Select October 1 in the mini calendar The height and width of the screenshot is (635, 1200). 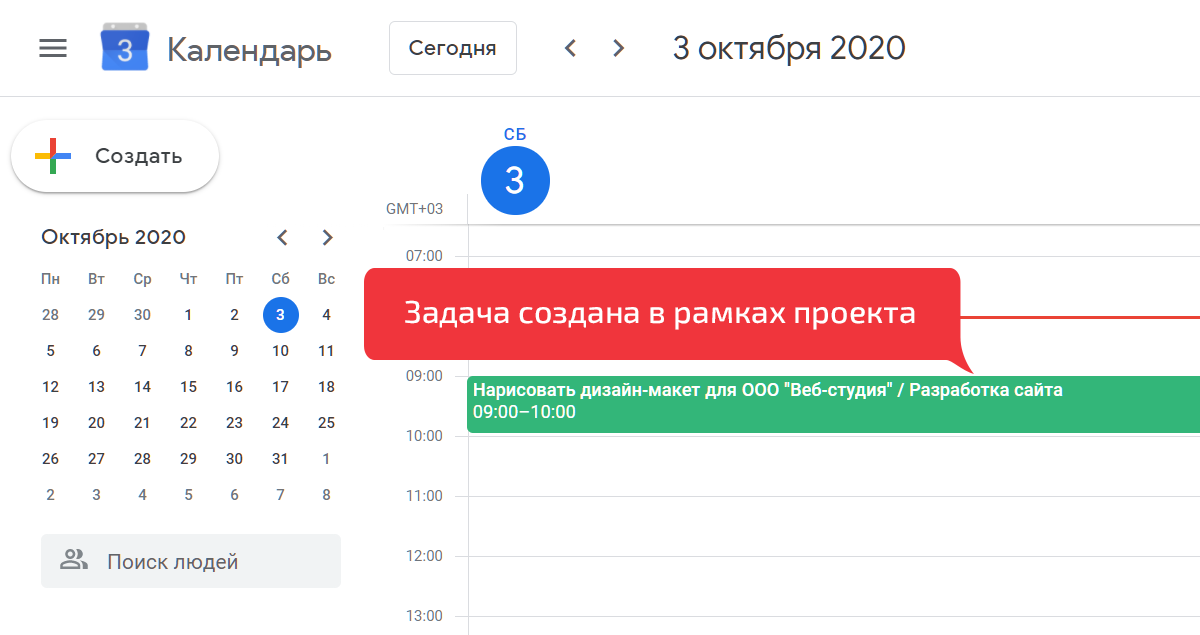click(x=188, y=315)
